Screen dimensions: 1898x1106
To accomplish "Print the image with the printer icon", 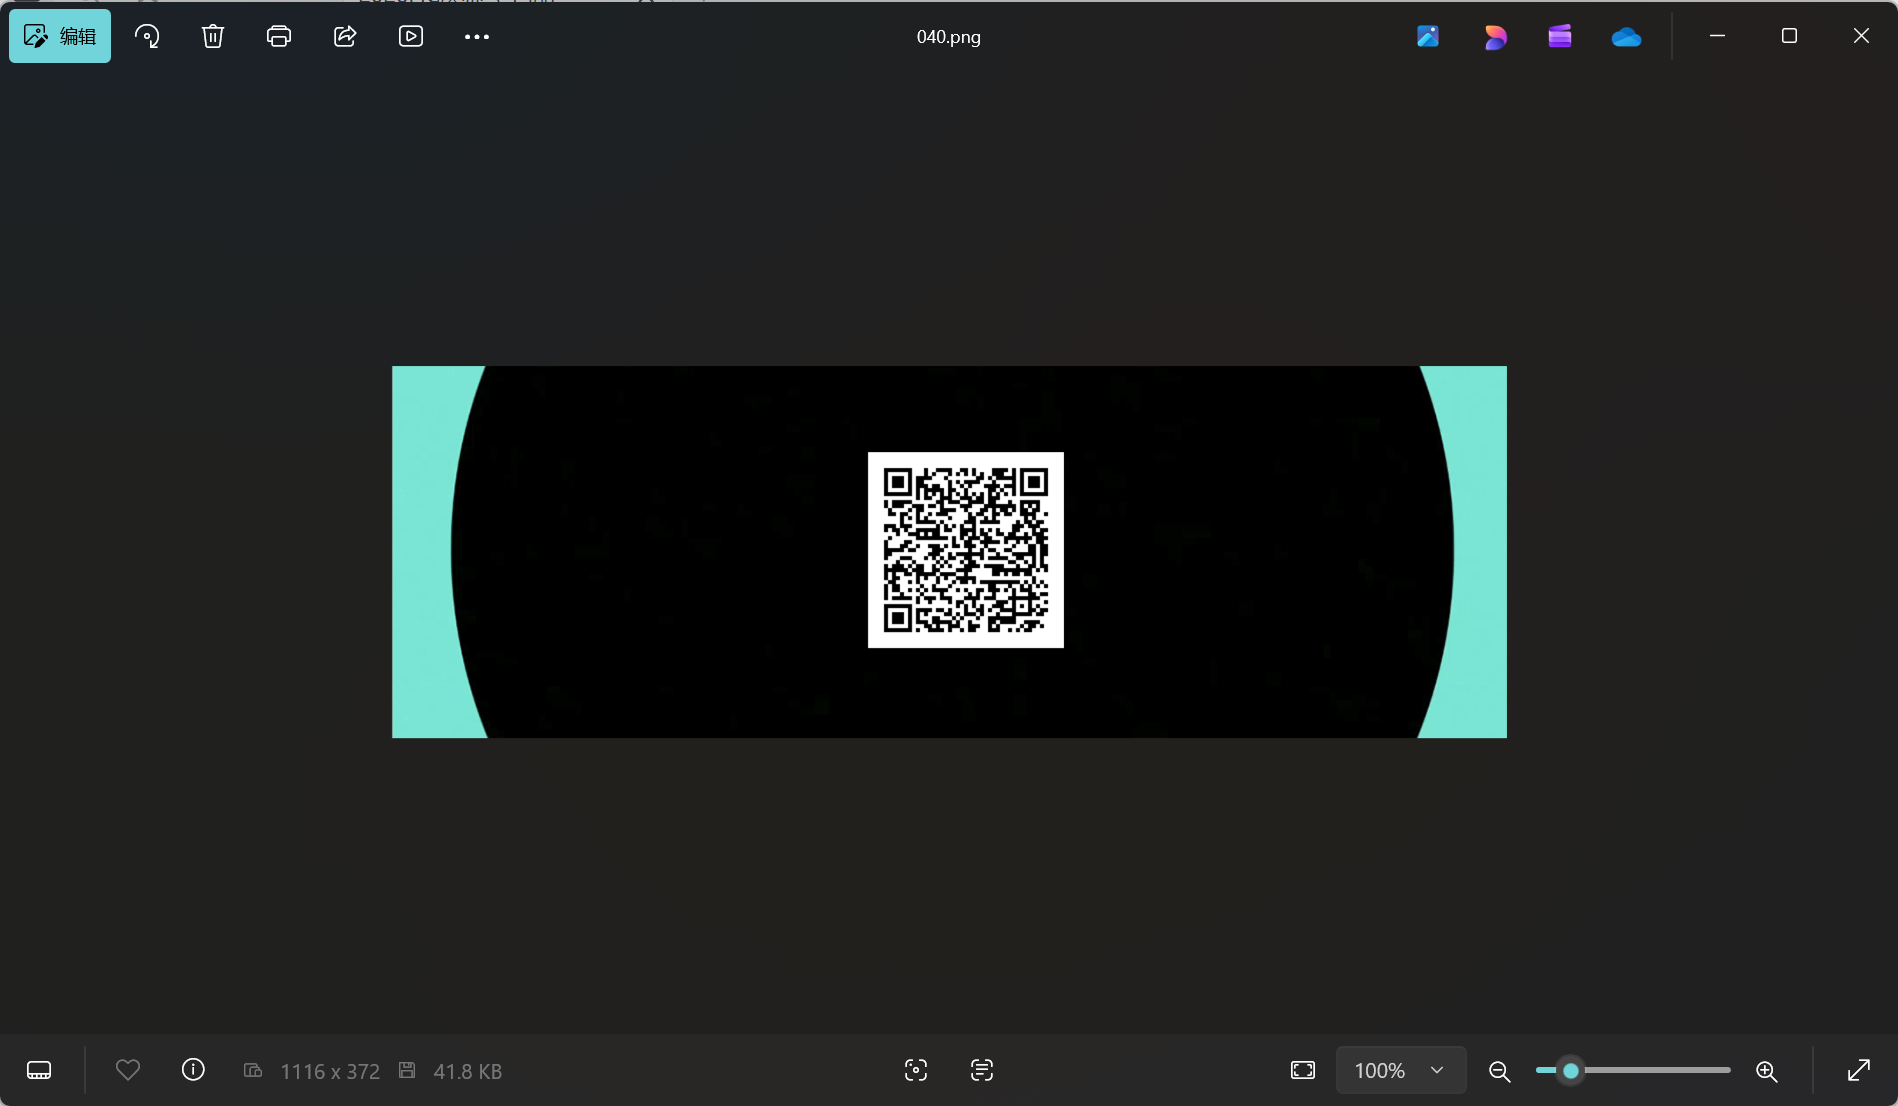I will (x=279, y=36).
